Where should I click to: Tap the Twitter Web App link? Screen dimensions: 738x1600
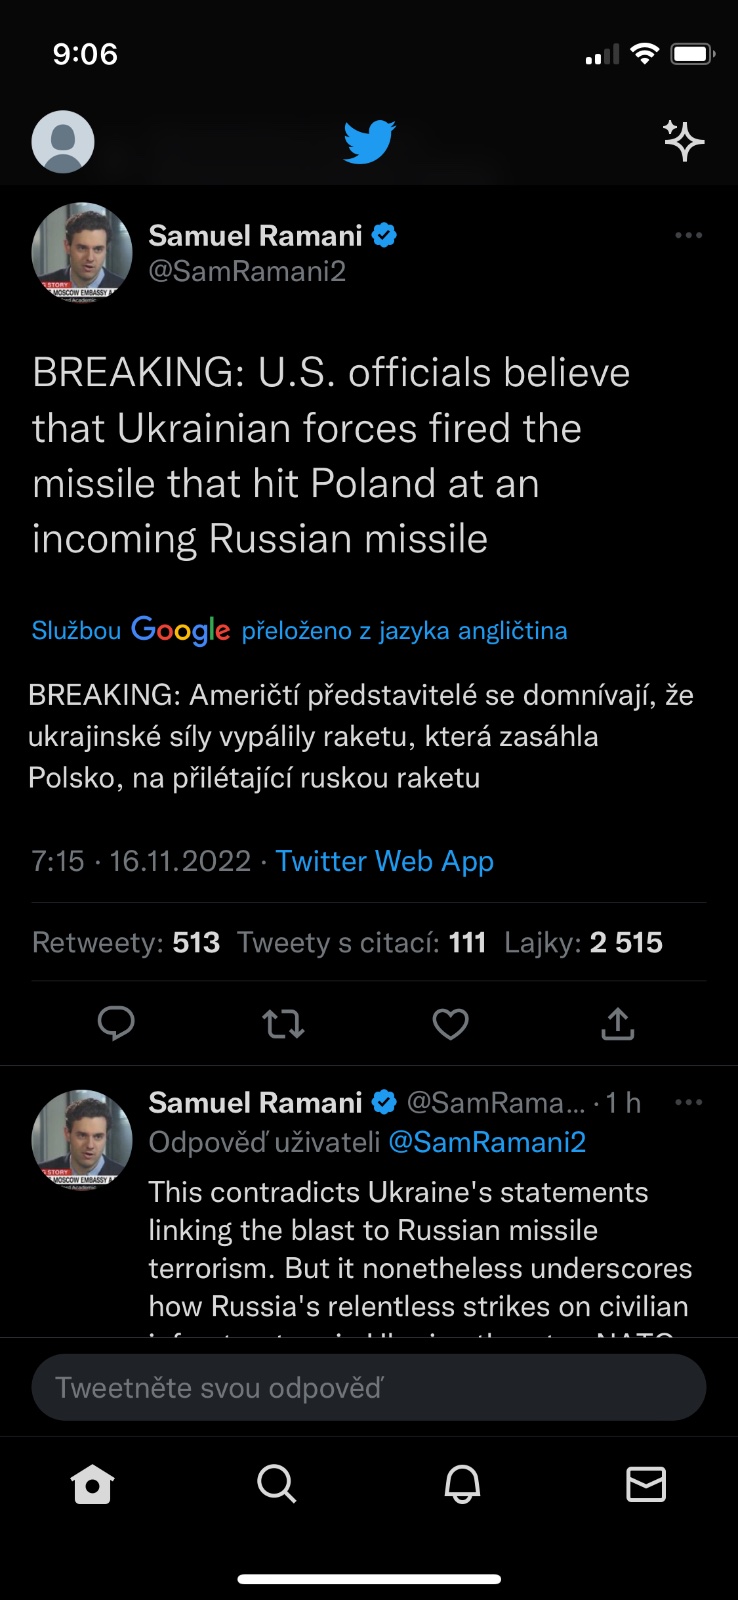tap(385, 861)
